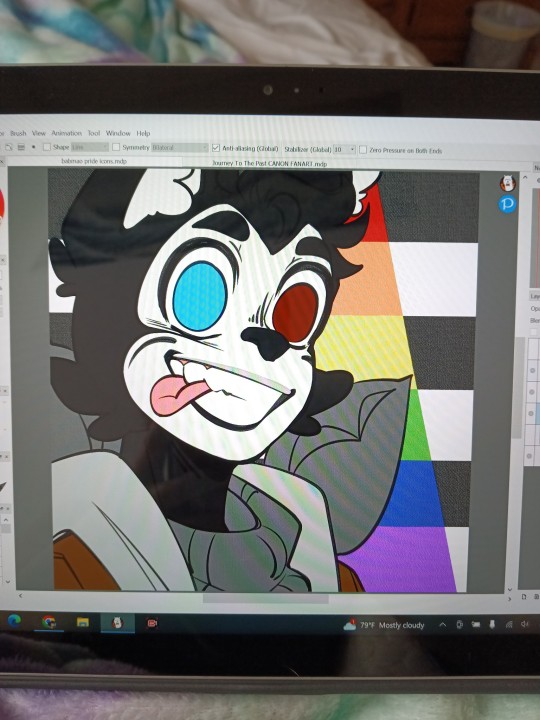Click the volume icon in the system tray
This screenshot has height=720, width=540.
525,624
